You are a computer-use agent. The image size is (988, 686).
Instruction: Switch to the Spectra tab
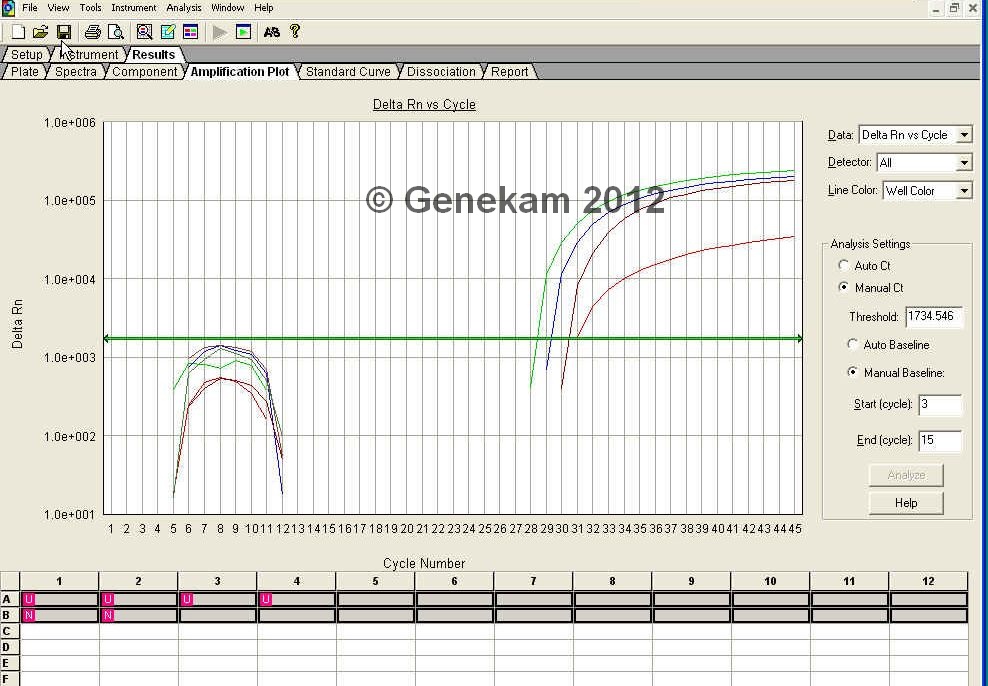[x=76, y=72]
